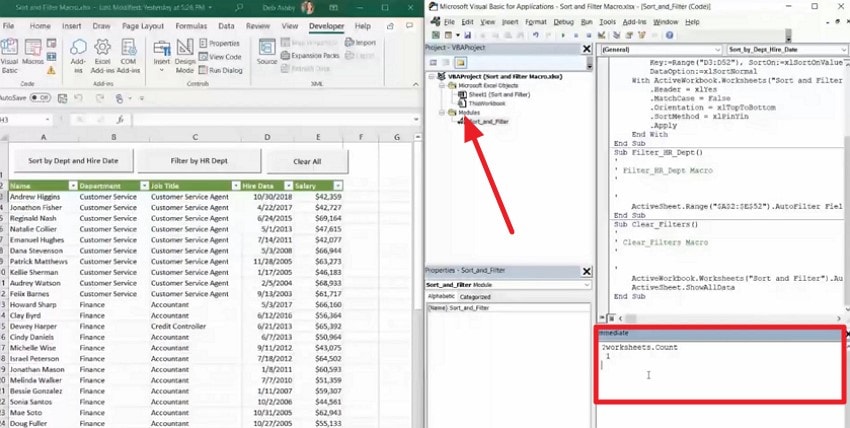Select cell containing Andrew Higgins
Image resolution: width=850 pixels, height=428 pixels.
43,197
